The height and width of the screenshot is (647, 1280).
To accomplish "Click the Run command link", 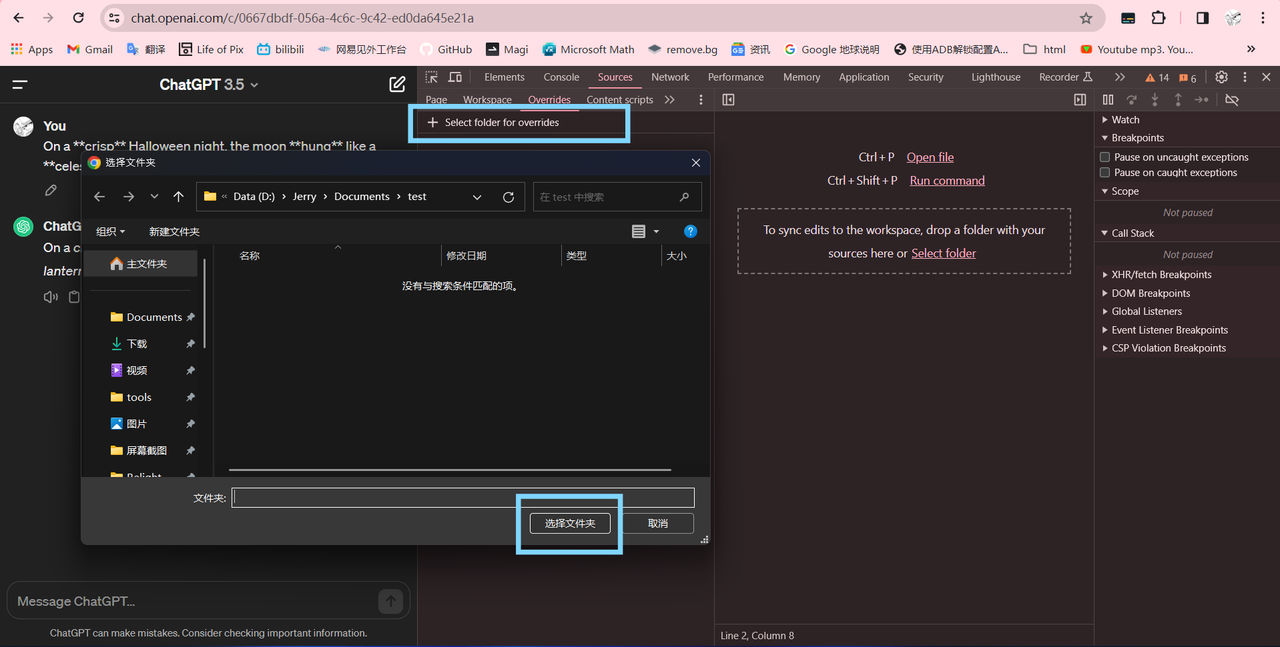I will click(x=947, y=181).
